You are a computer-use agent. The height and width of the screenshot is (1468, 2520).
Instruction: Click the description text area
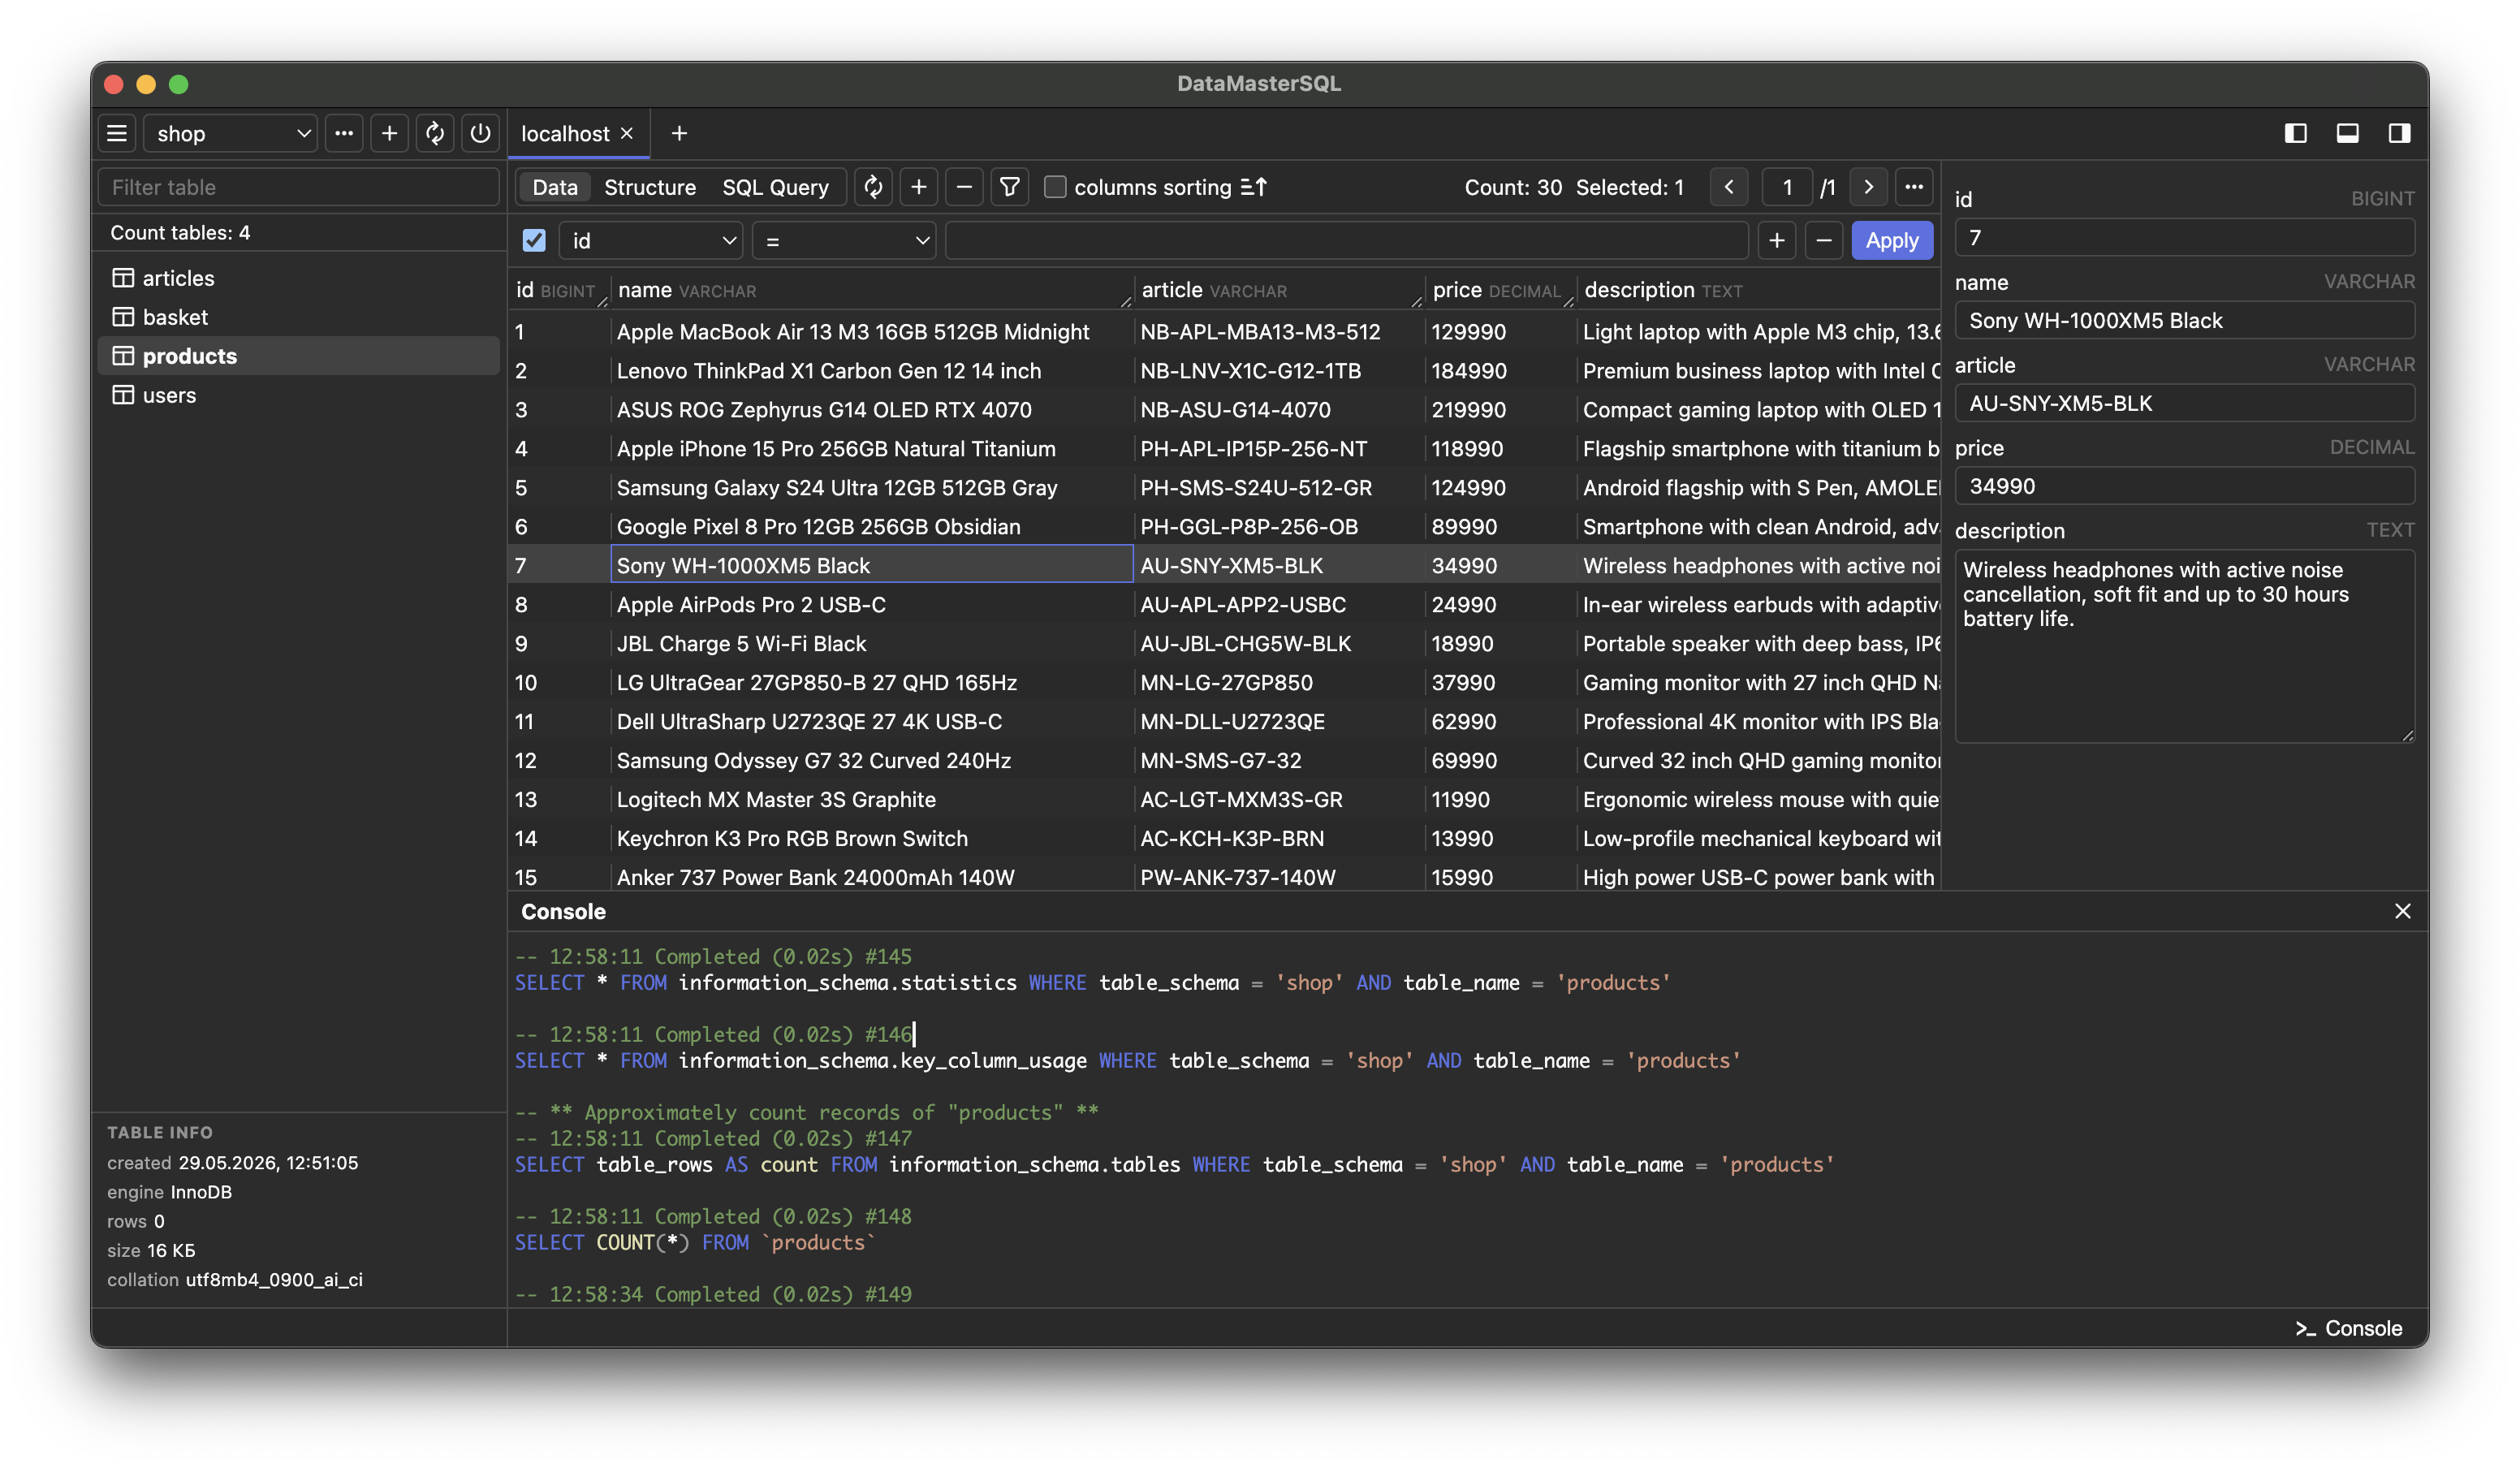pos(2185,646)
